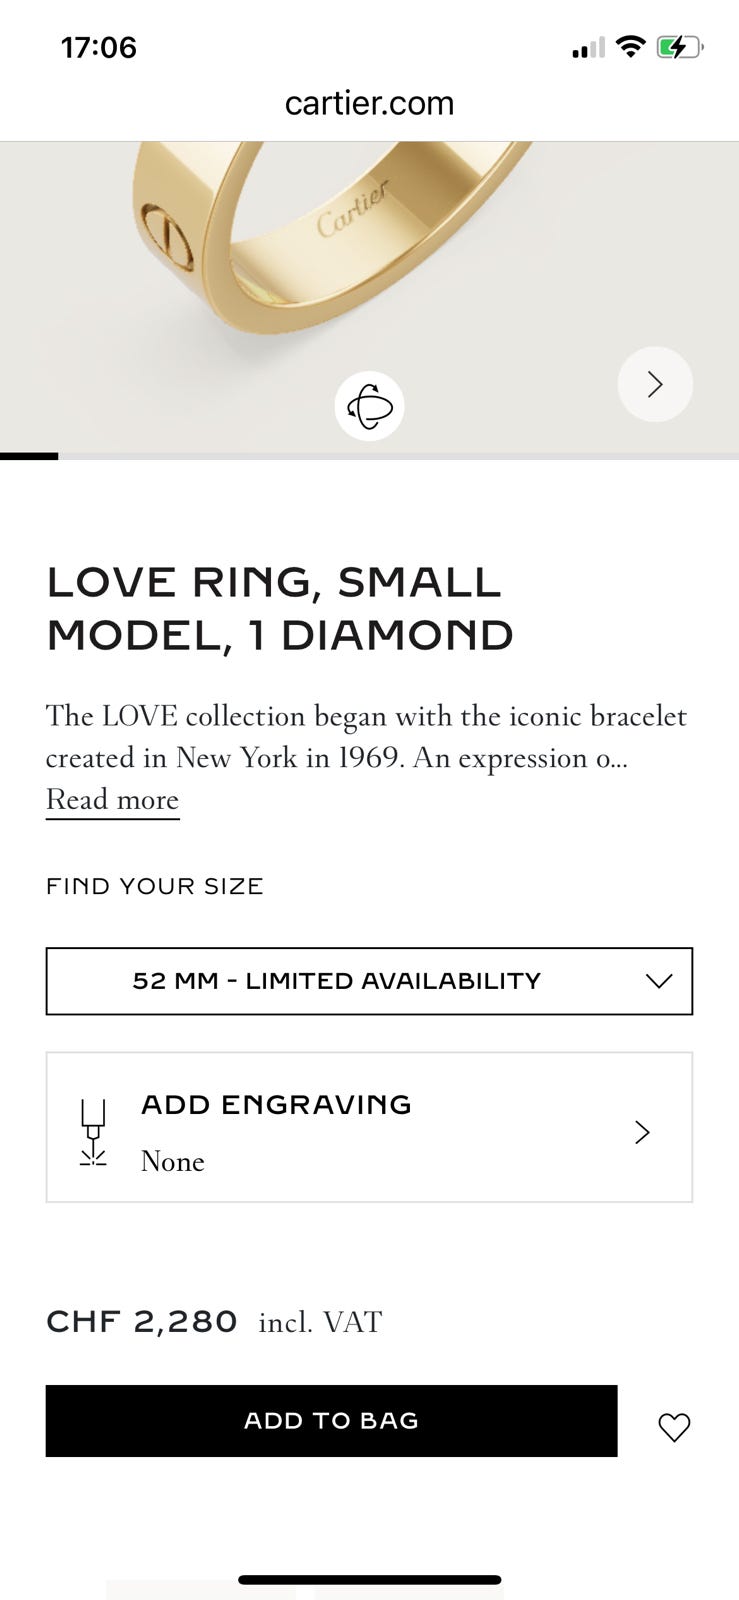
Task: Tap the engraving tool icon
Action: [x=93, y=1133]
